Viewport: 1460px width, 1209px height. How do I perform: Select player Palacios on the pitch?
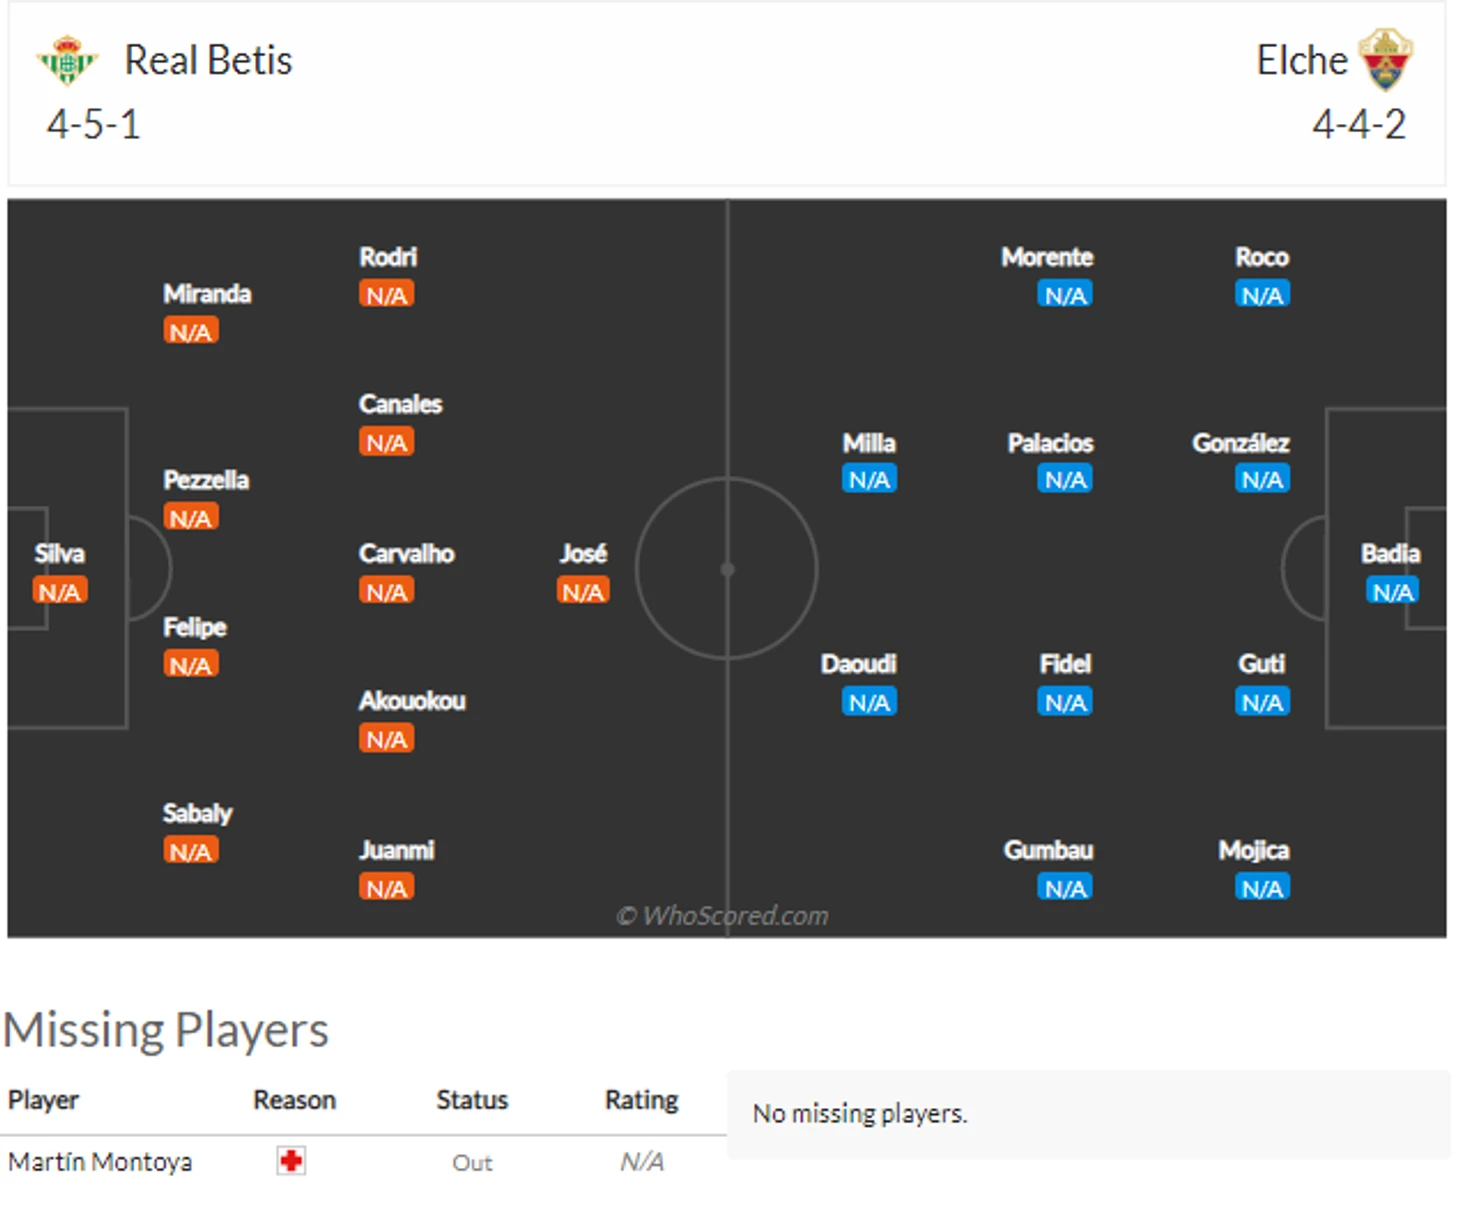pos(1050,443)
